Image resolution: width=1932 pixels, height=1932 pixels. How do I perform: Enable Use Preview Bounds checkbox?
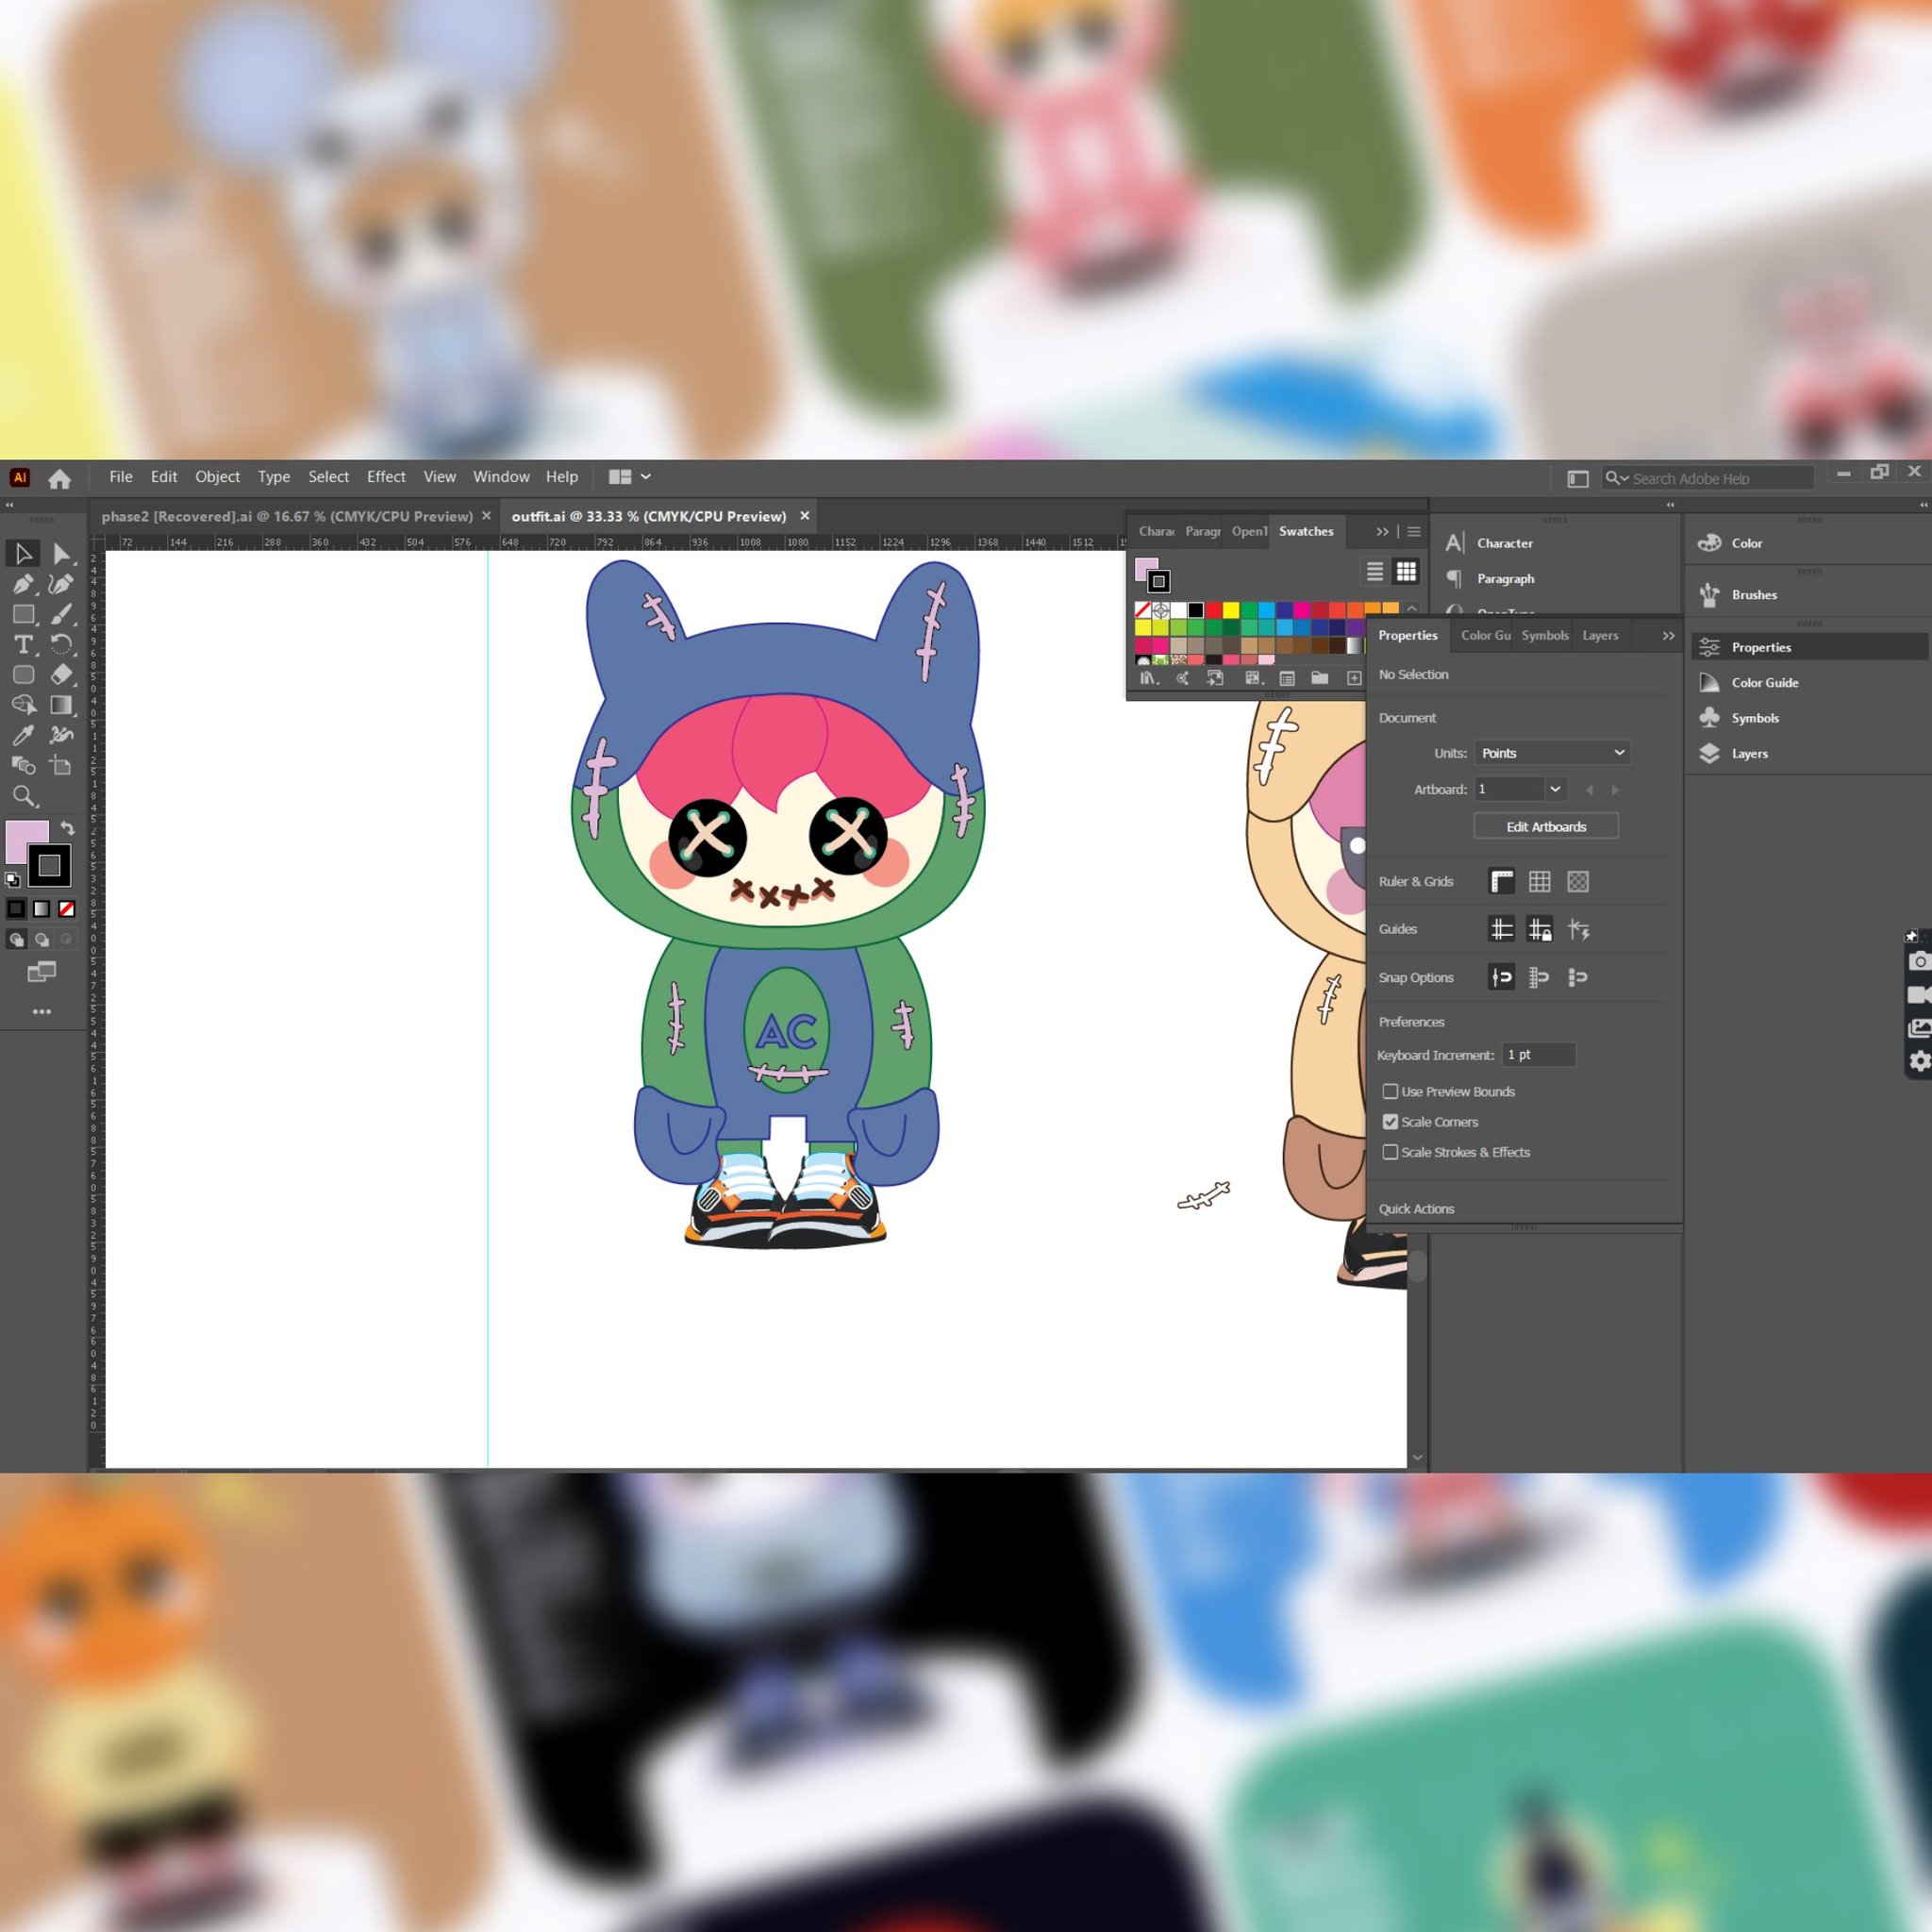click(1390, 1091)
